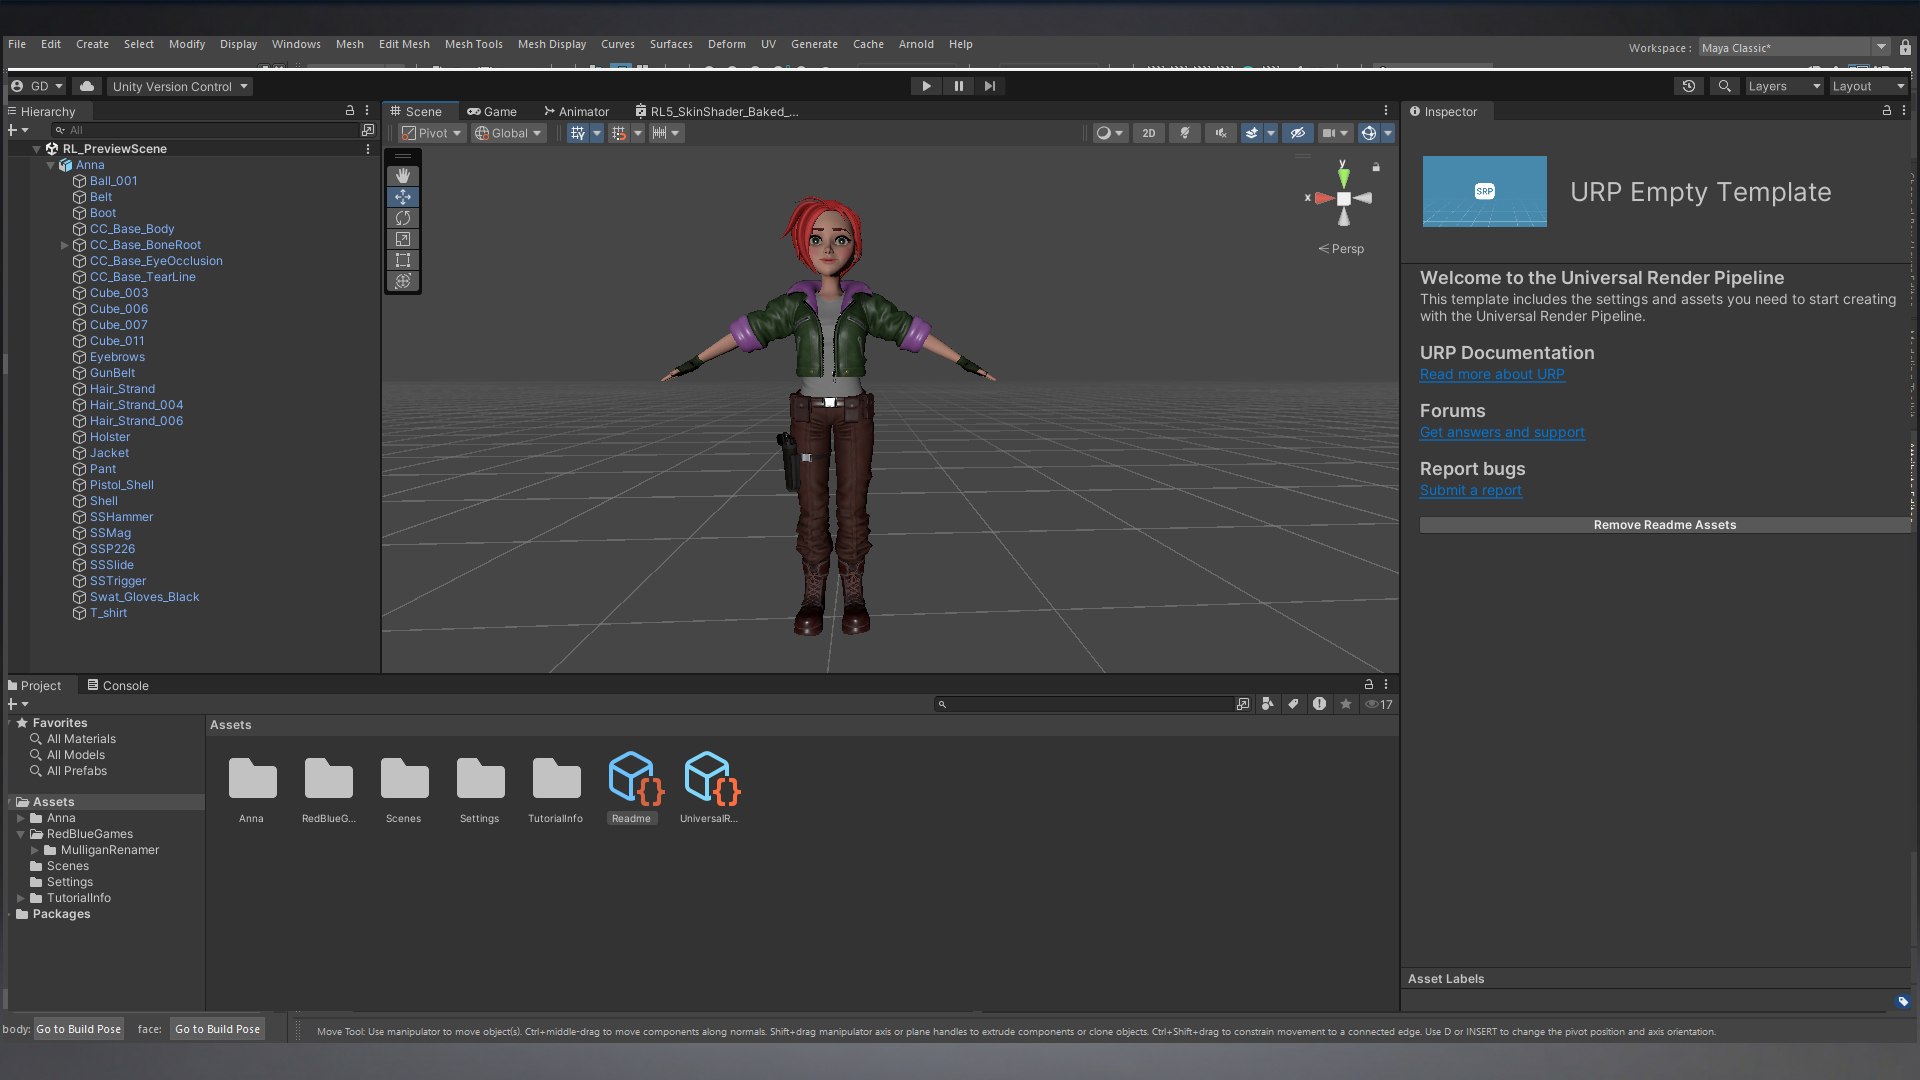Open the Undo History icon
The image size is (1920, 1080).
click(x=1689, y=86)
